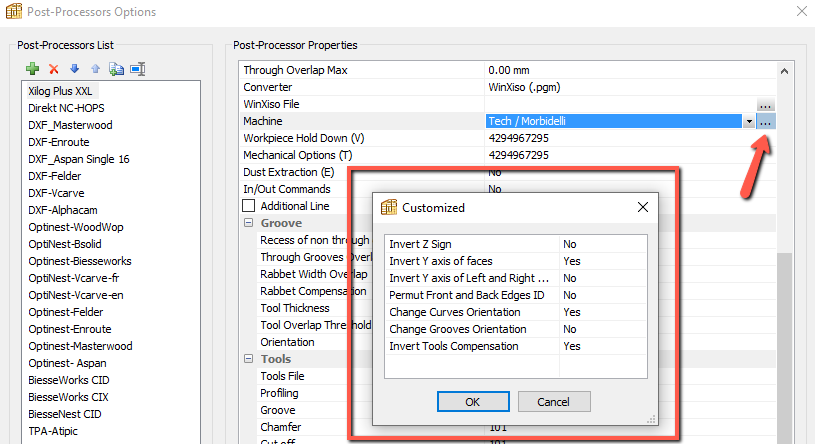Select BiesseNest CID post-processor

click(65, 414)
